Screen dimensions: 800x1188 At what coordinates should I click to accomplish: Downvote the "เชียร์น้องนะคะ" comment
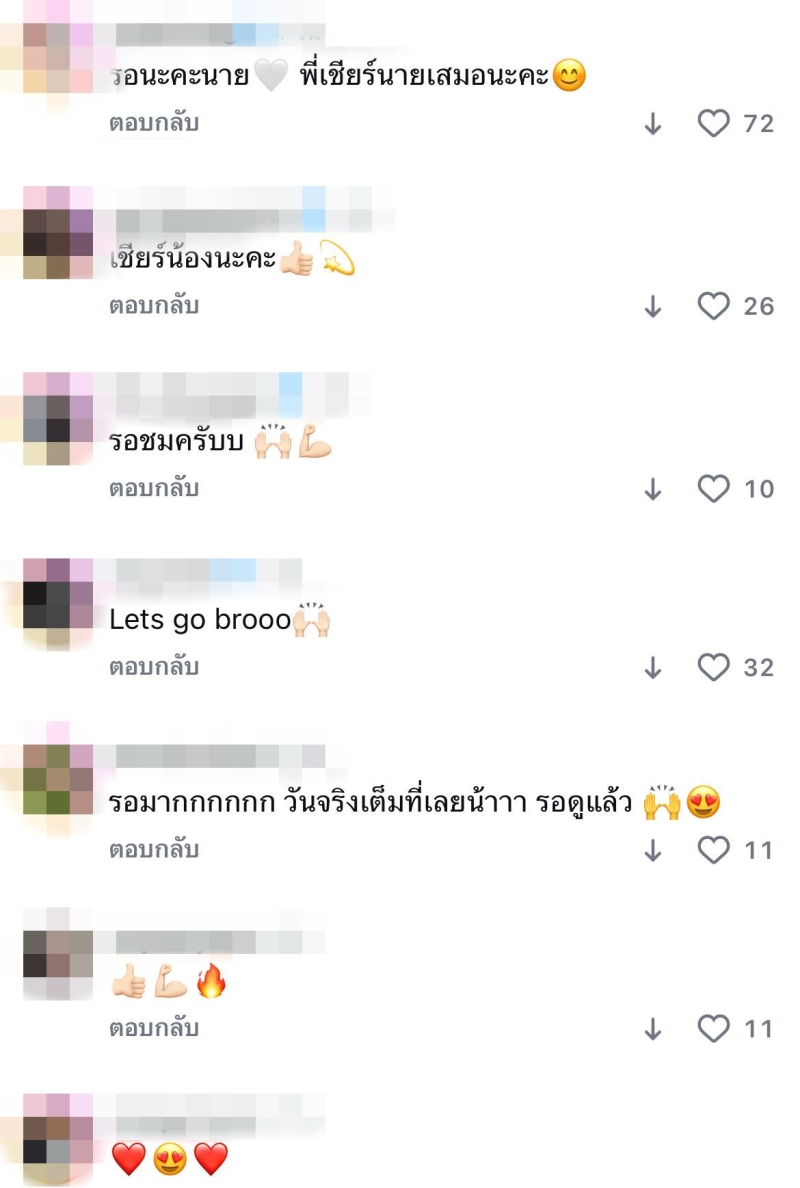tap(653, 306)
